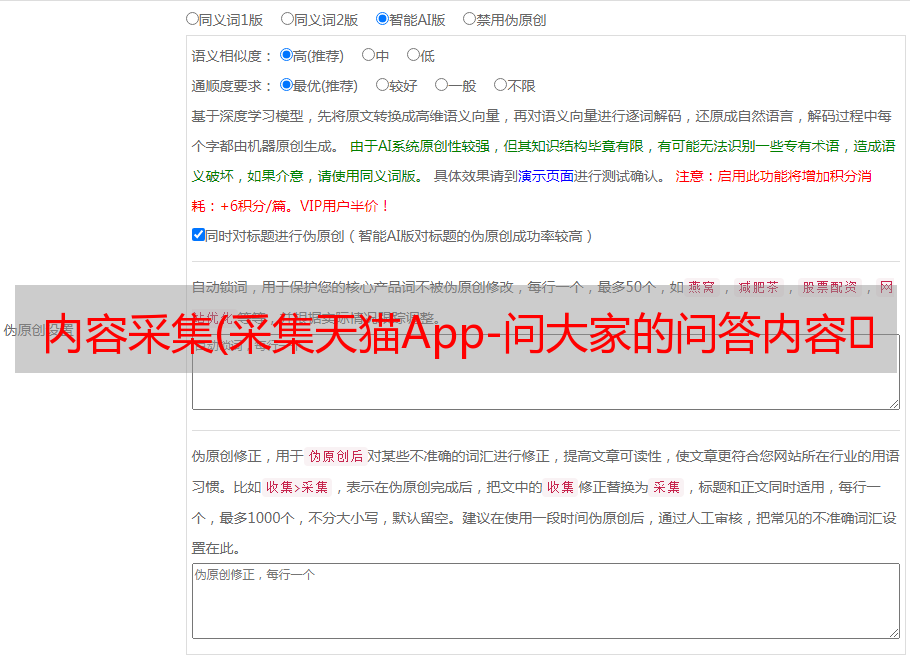Toggle the 同时对标题进行伪原创 checkbox
911x658 pixels.
coord(198,235)
